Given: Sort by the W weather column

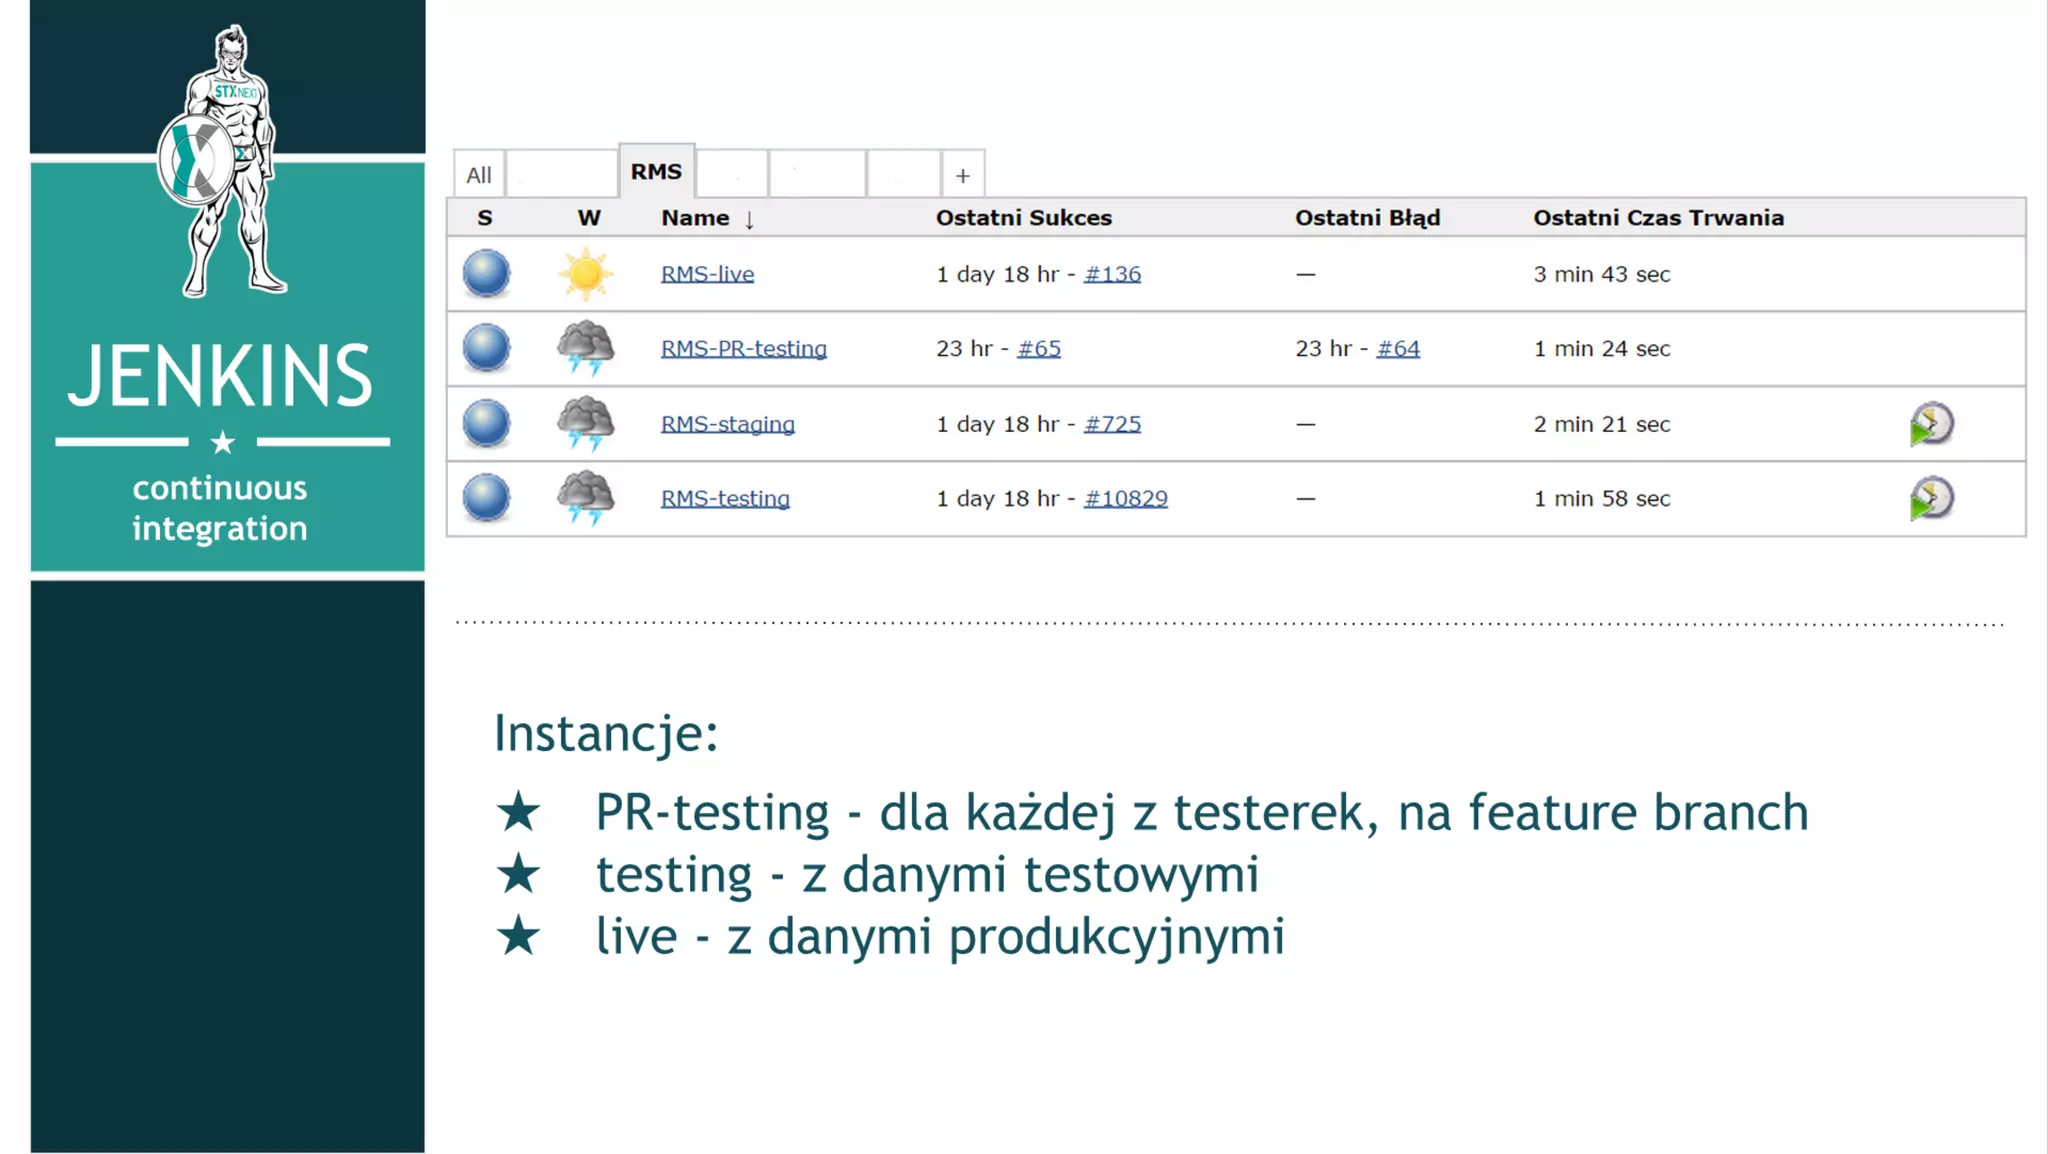Looking at the screenshot, I should pyautogui.click(x=589, y=218).
